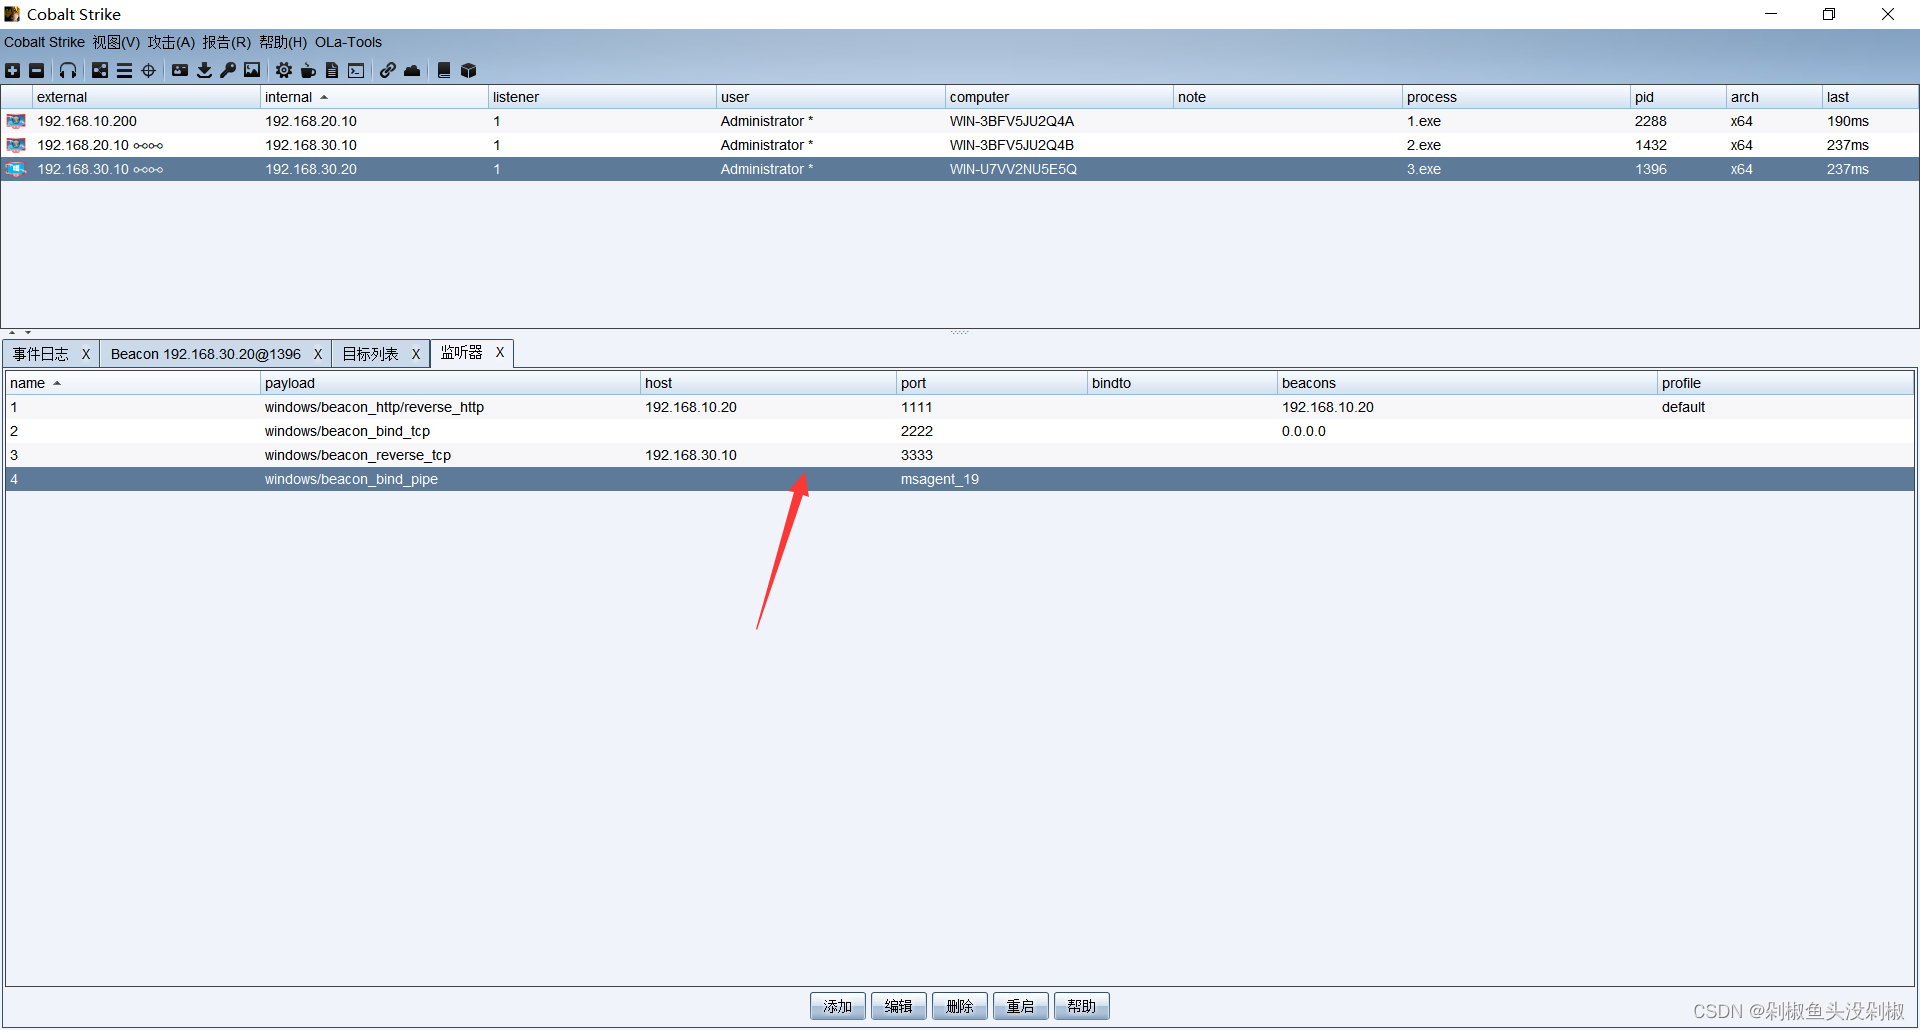Host a file via the chain link icon
1920x1030 pixels.
pos(387,70)
